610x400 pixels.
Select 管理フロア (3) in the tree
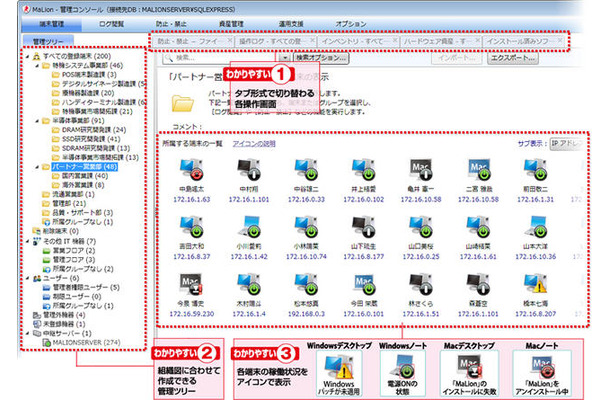click(x=74, y=260)
